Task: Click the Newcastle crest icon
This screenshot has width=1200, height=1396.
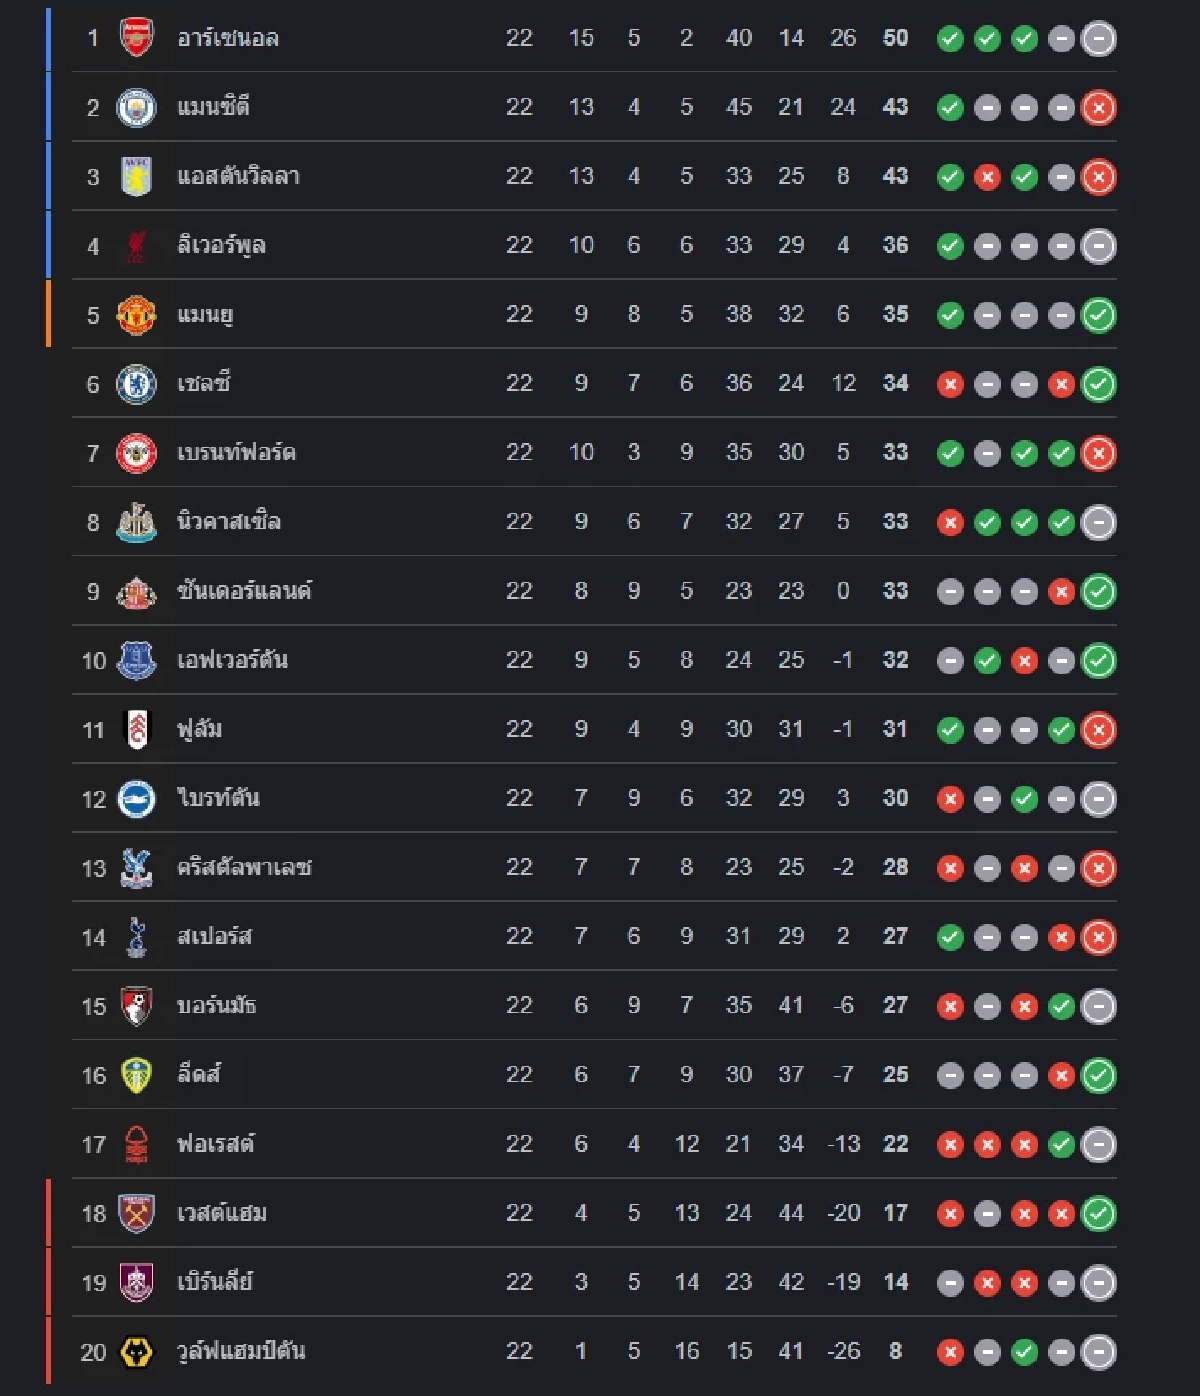Action: (136, 522)
